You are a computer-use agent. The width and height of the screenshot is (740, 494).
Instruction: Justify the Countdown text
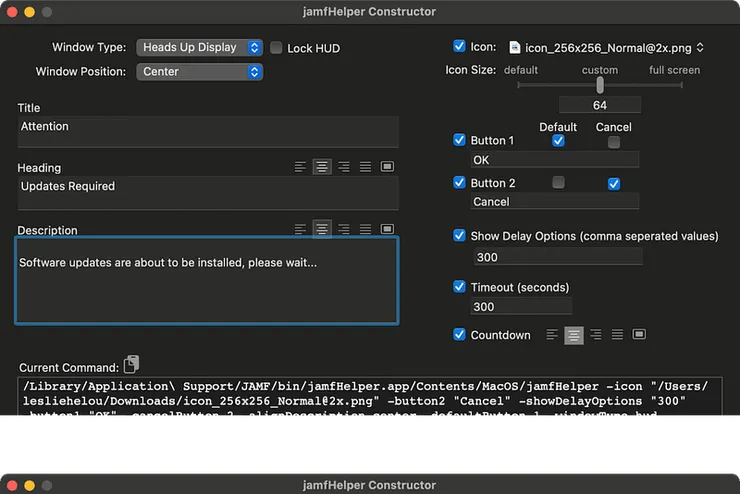click(617, 335)
